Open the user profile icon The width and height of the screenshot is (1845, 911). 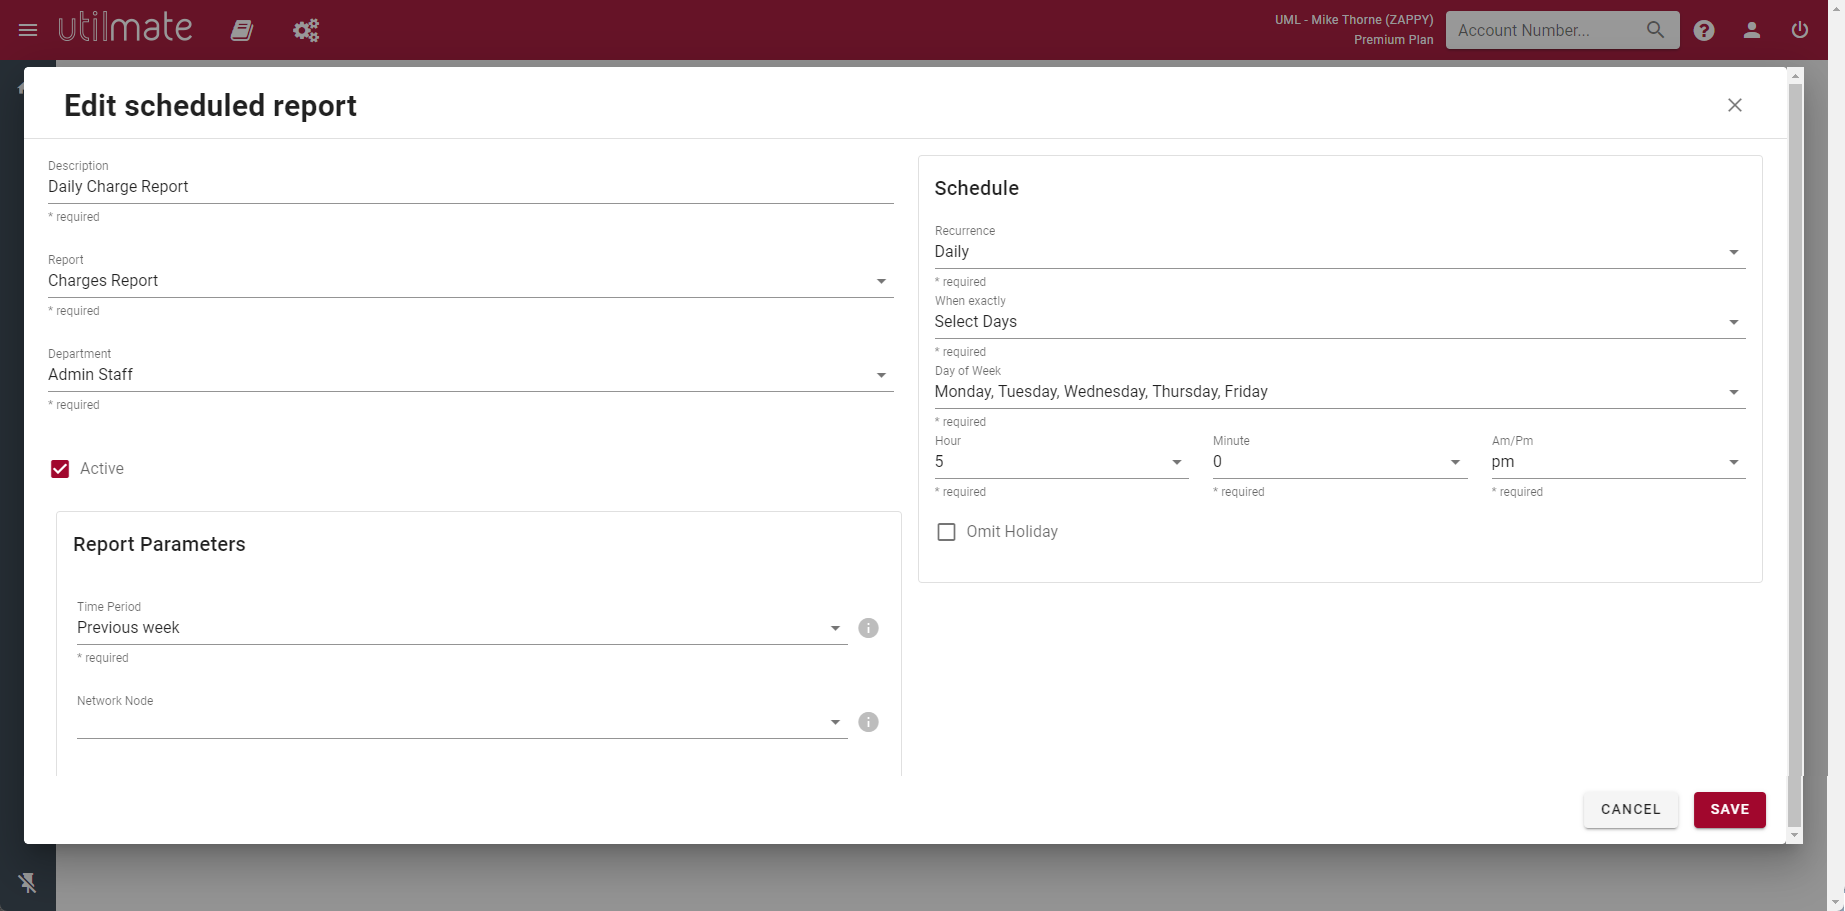click(x=1752, y=30)
